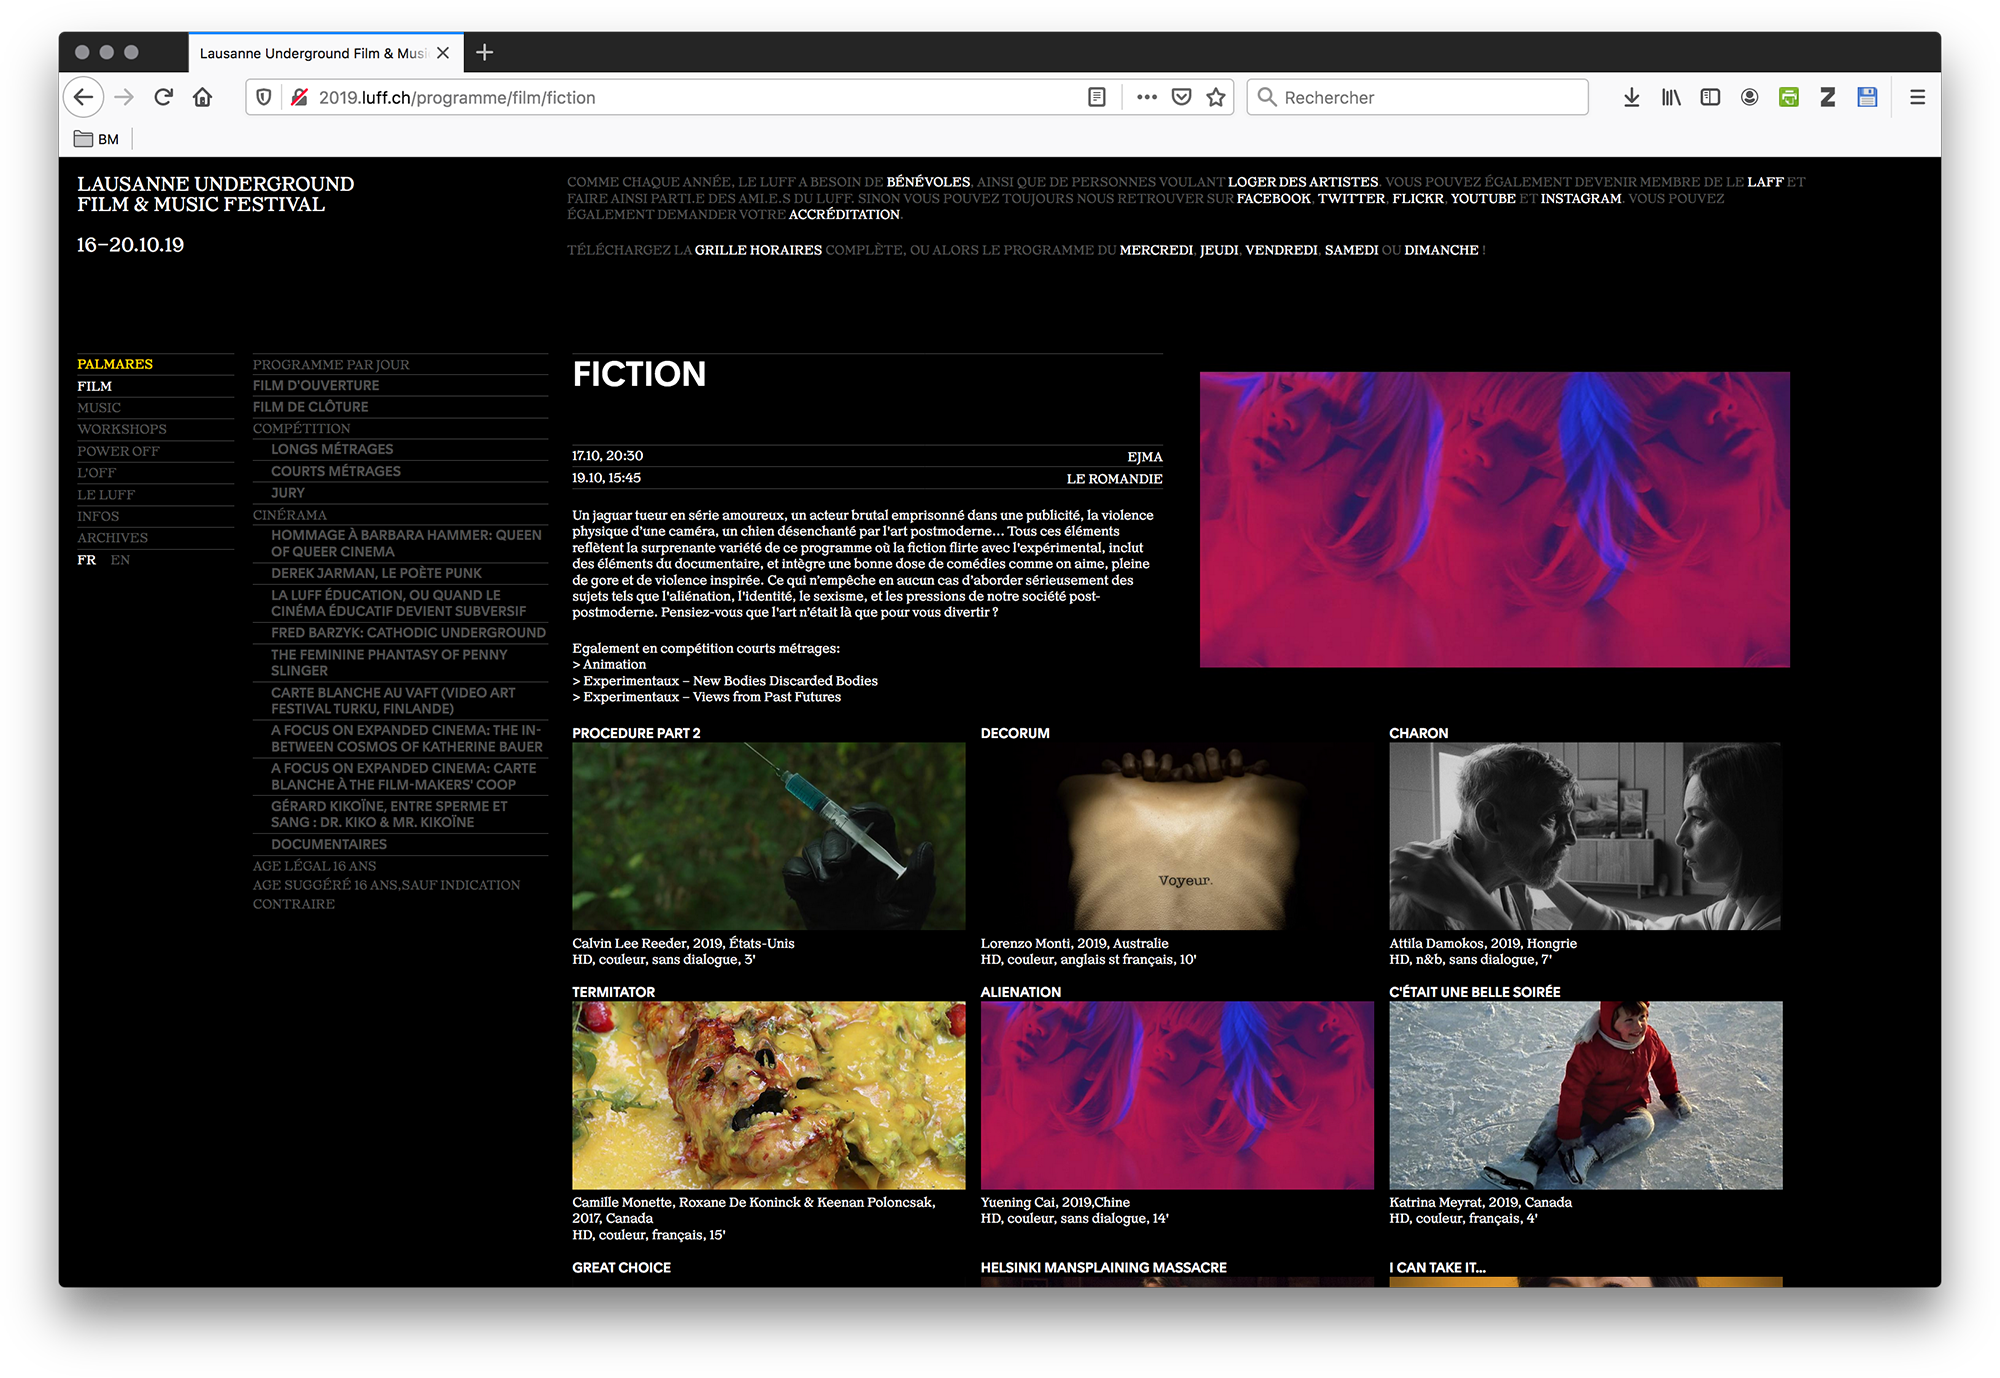The image size is (2000, 1378).
Task: Open the DIMANCHE programme link
Action: (1441, 250)
